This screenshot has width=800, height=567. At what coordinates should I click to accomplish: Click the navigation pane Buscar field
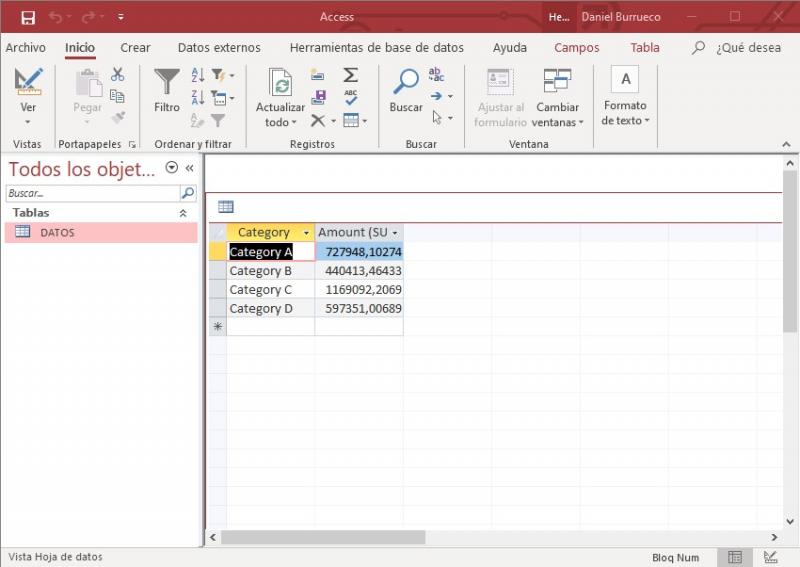point(92,193)
